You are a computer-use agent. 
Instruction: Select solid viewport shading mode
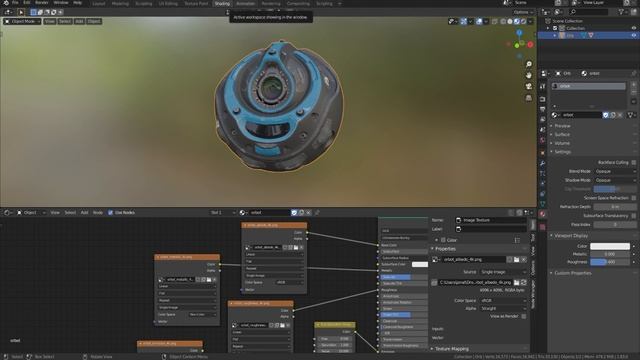pyautogui.click(x=510, y=21)
